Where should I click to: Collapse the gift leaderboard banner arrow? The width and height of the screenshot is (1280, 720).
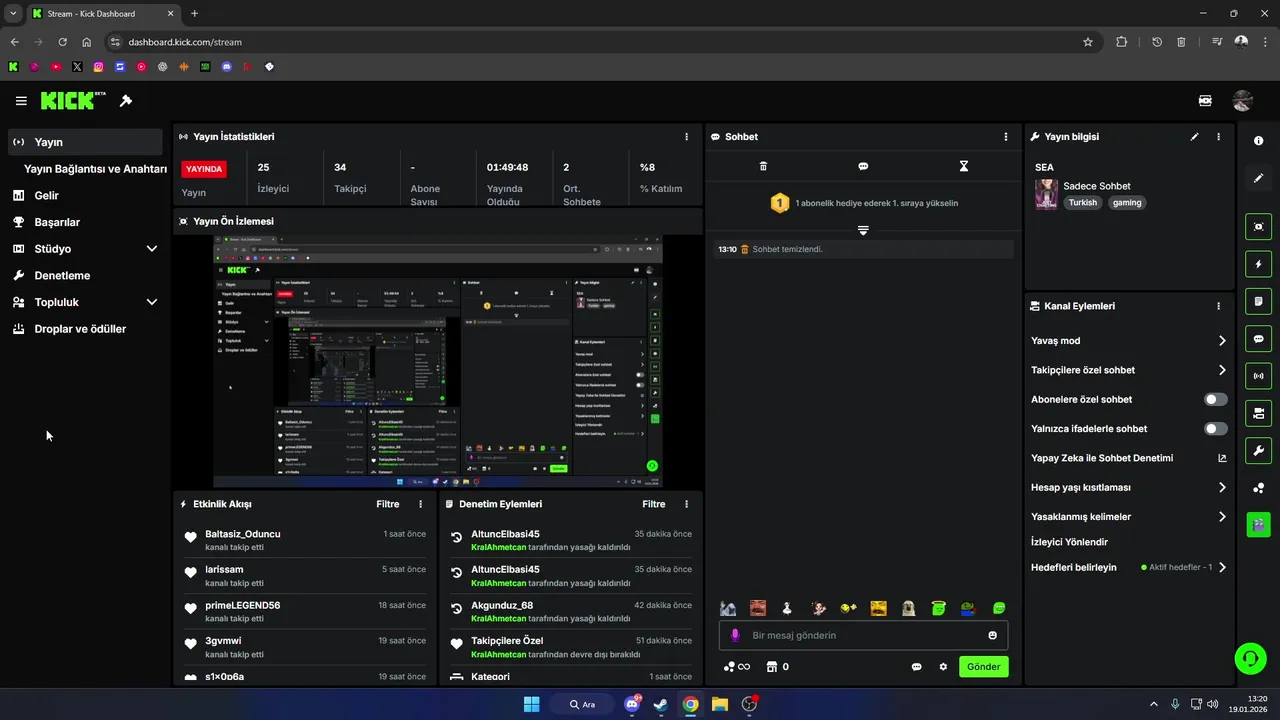click(863, 230)
